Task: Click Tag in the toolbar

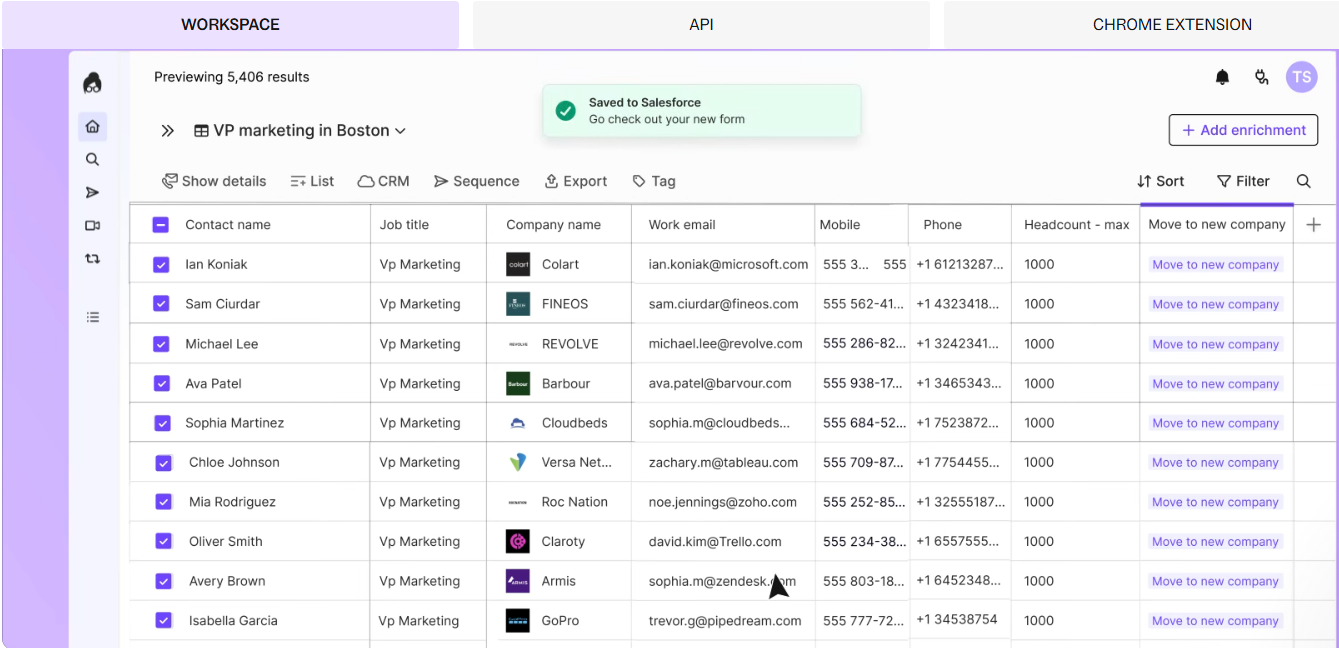Action: click(654, 181)
